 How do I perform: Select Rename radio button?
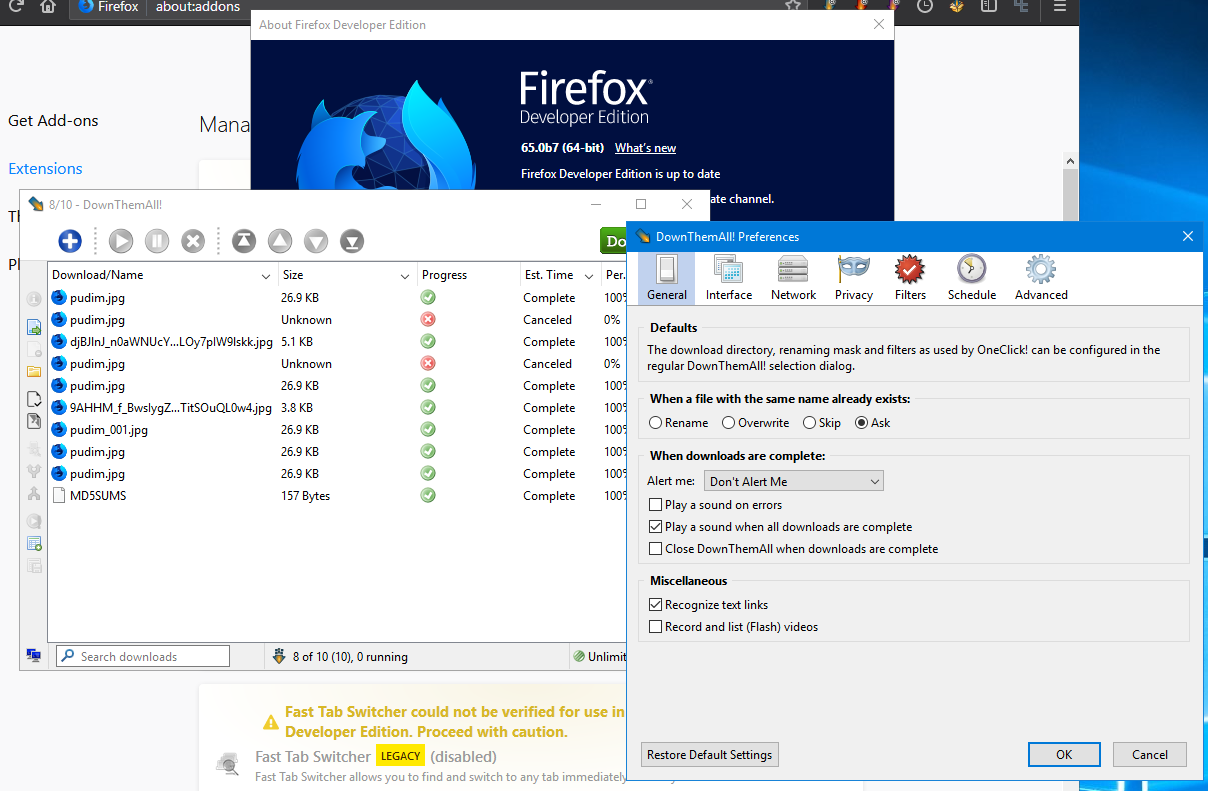click(x=656, y=423)
